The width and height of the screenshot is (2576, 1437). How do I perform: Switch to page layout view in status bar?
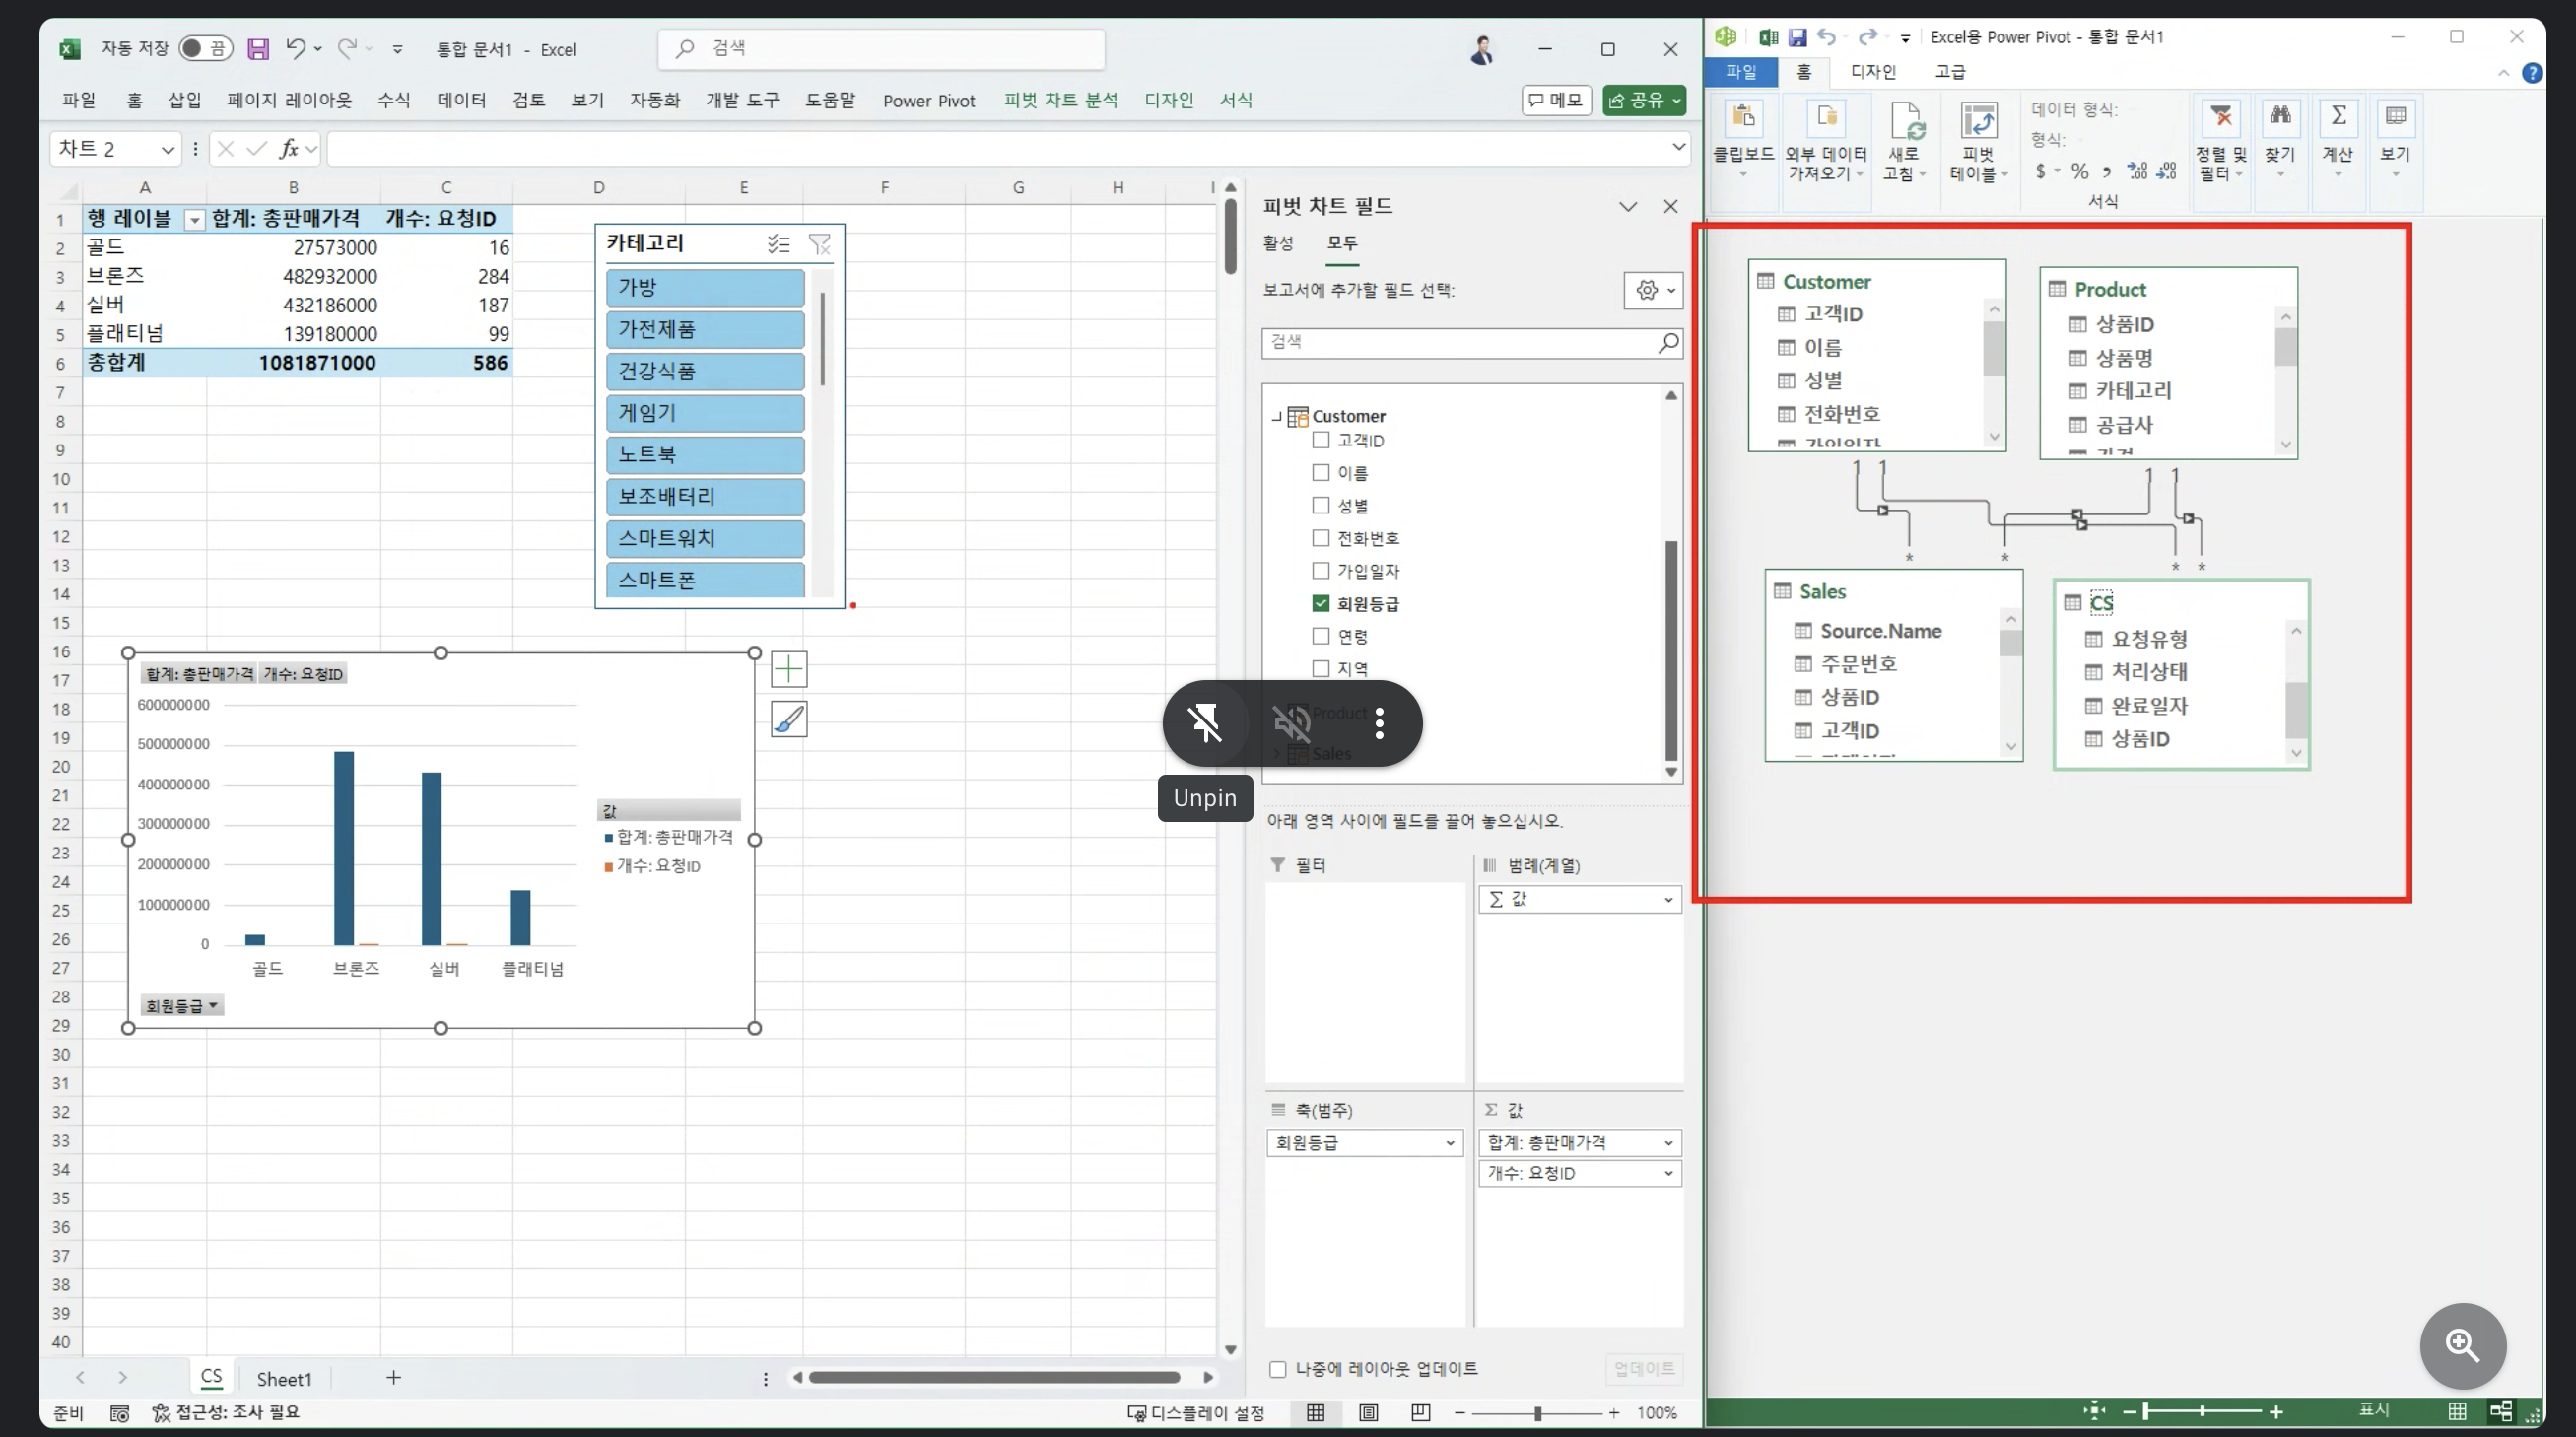point(1368,1412)
